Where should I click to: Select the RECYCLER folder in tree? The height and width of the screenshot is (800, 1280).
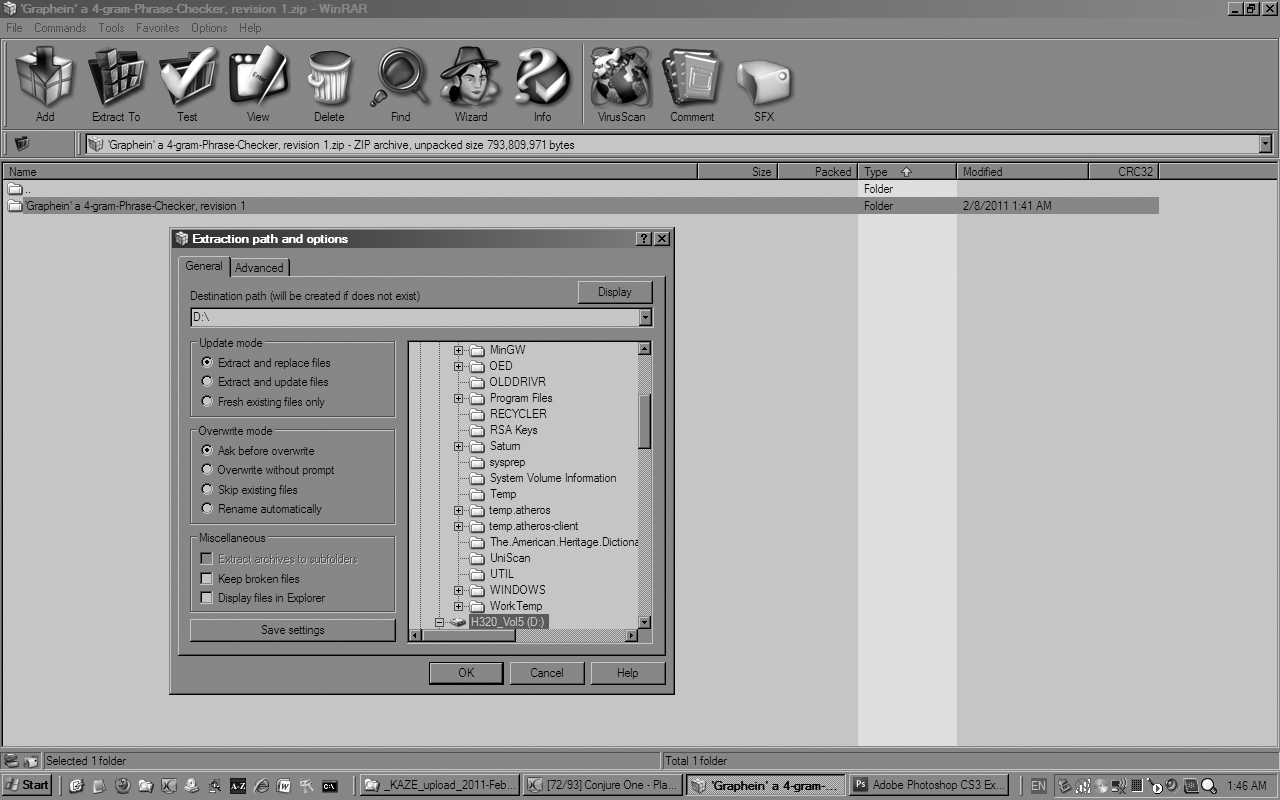518,414
